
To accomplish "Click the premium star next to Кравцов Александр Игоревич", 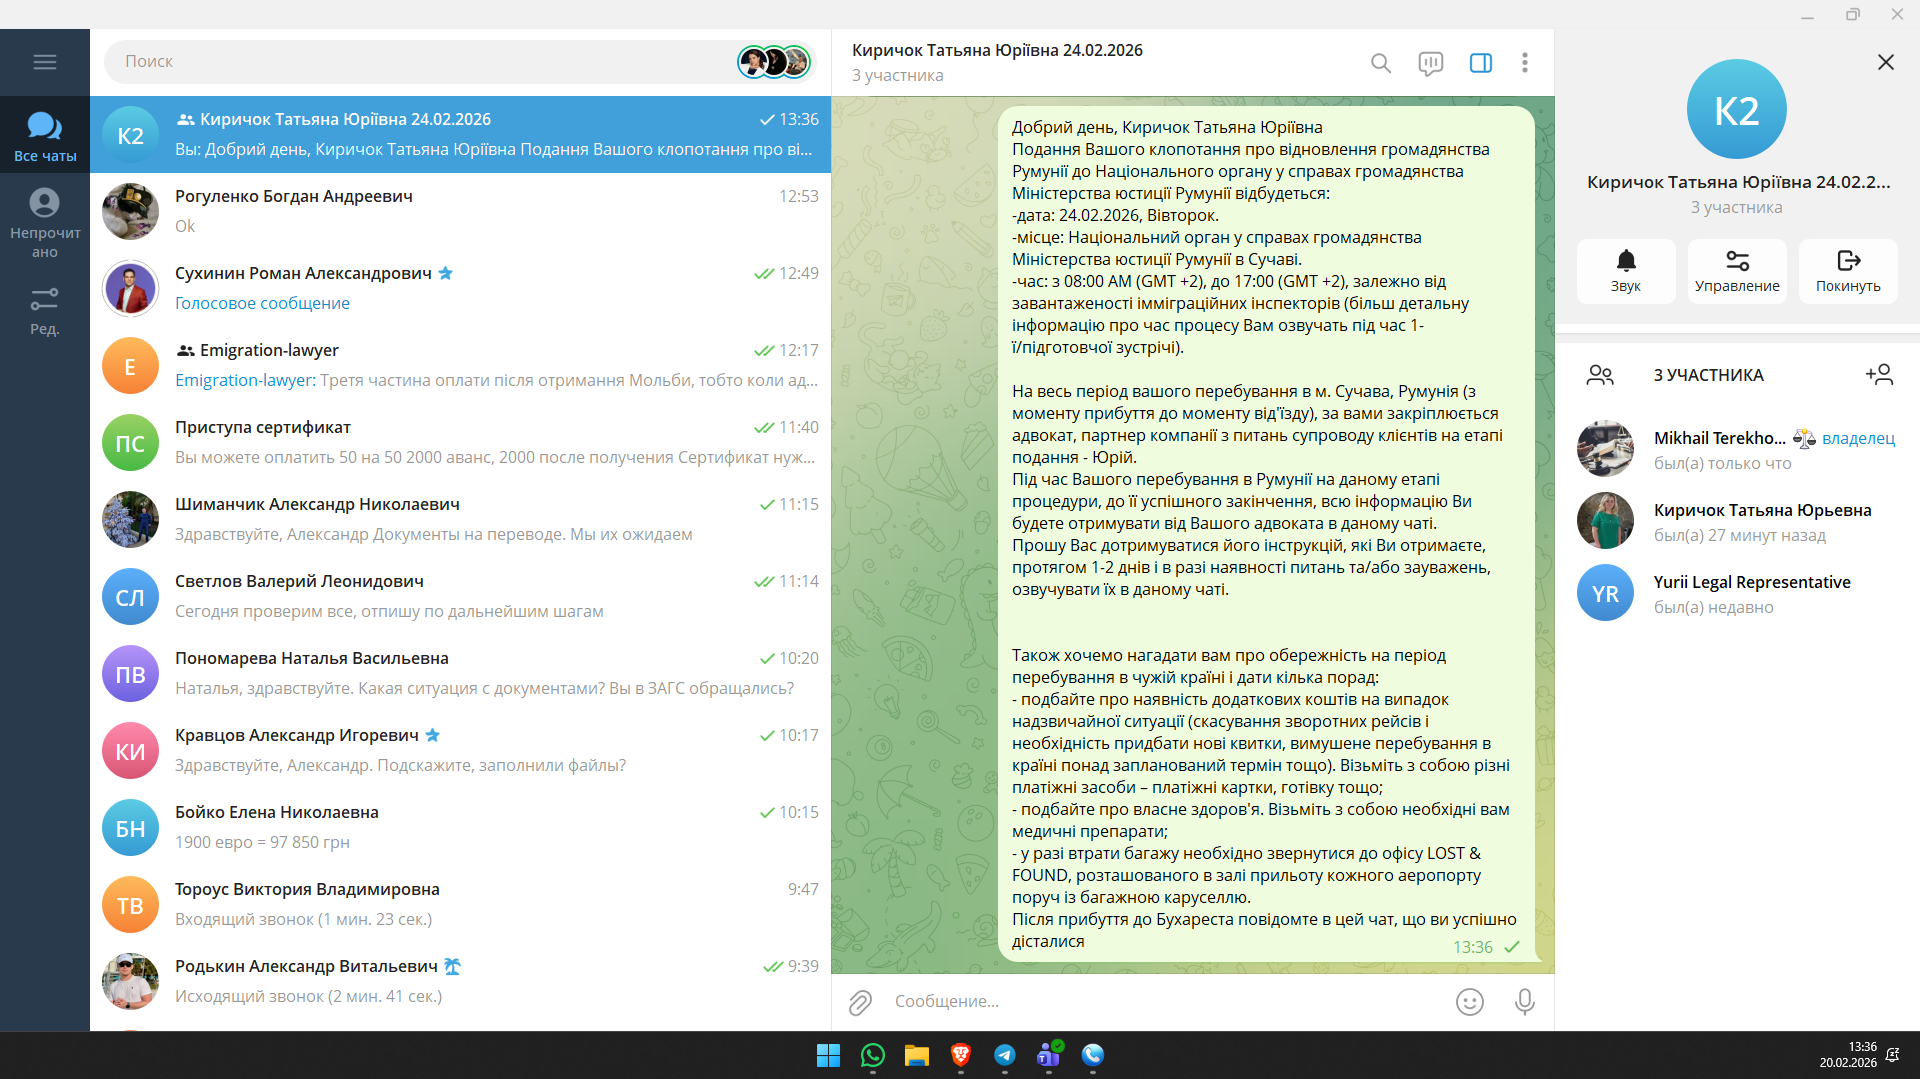I will 432,735.
